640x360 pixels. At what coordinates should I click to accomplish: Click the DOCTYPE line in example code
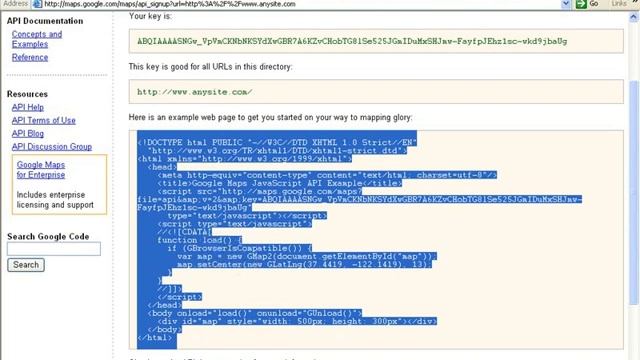(277, 142)
